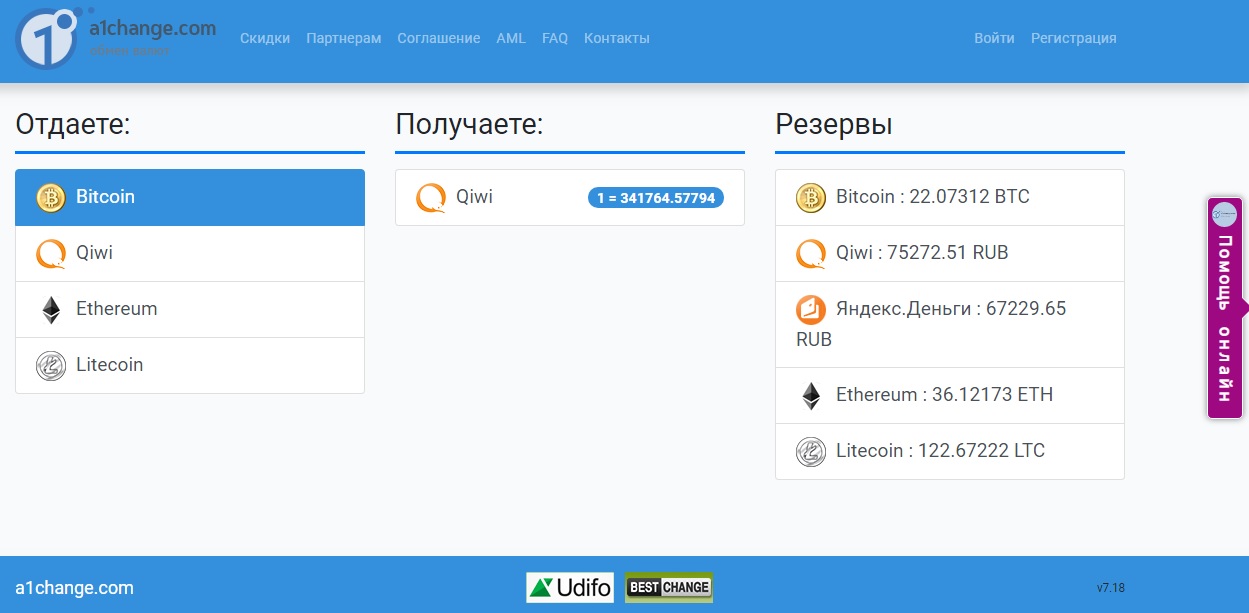This screenshot has height=613, width=1249.
Task: Click the Ethereum : 36.12173 ETH reserve row
Action: point(950,396)
